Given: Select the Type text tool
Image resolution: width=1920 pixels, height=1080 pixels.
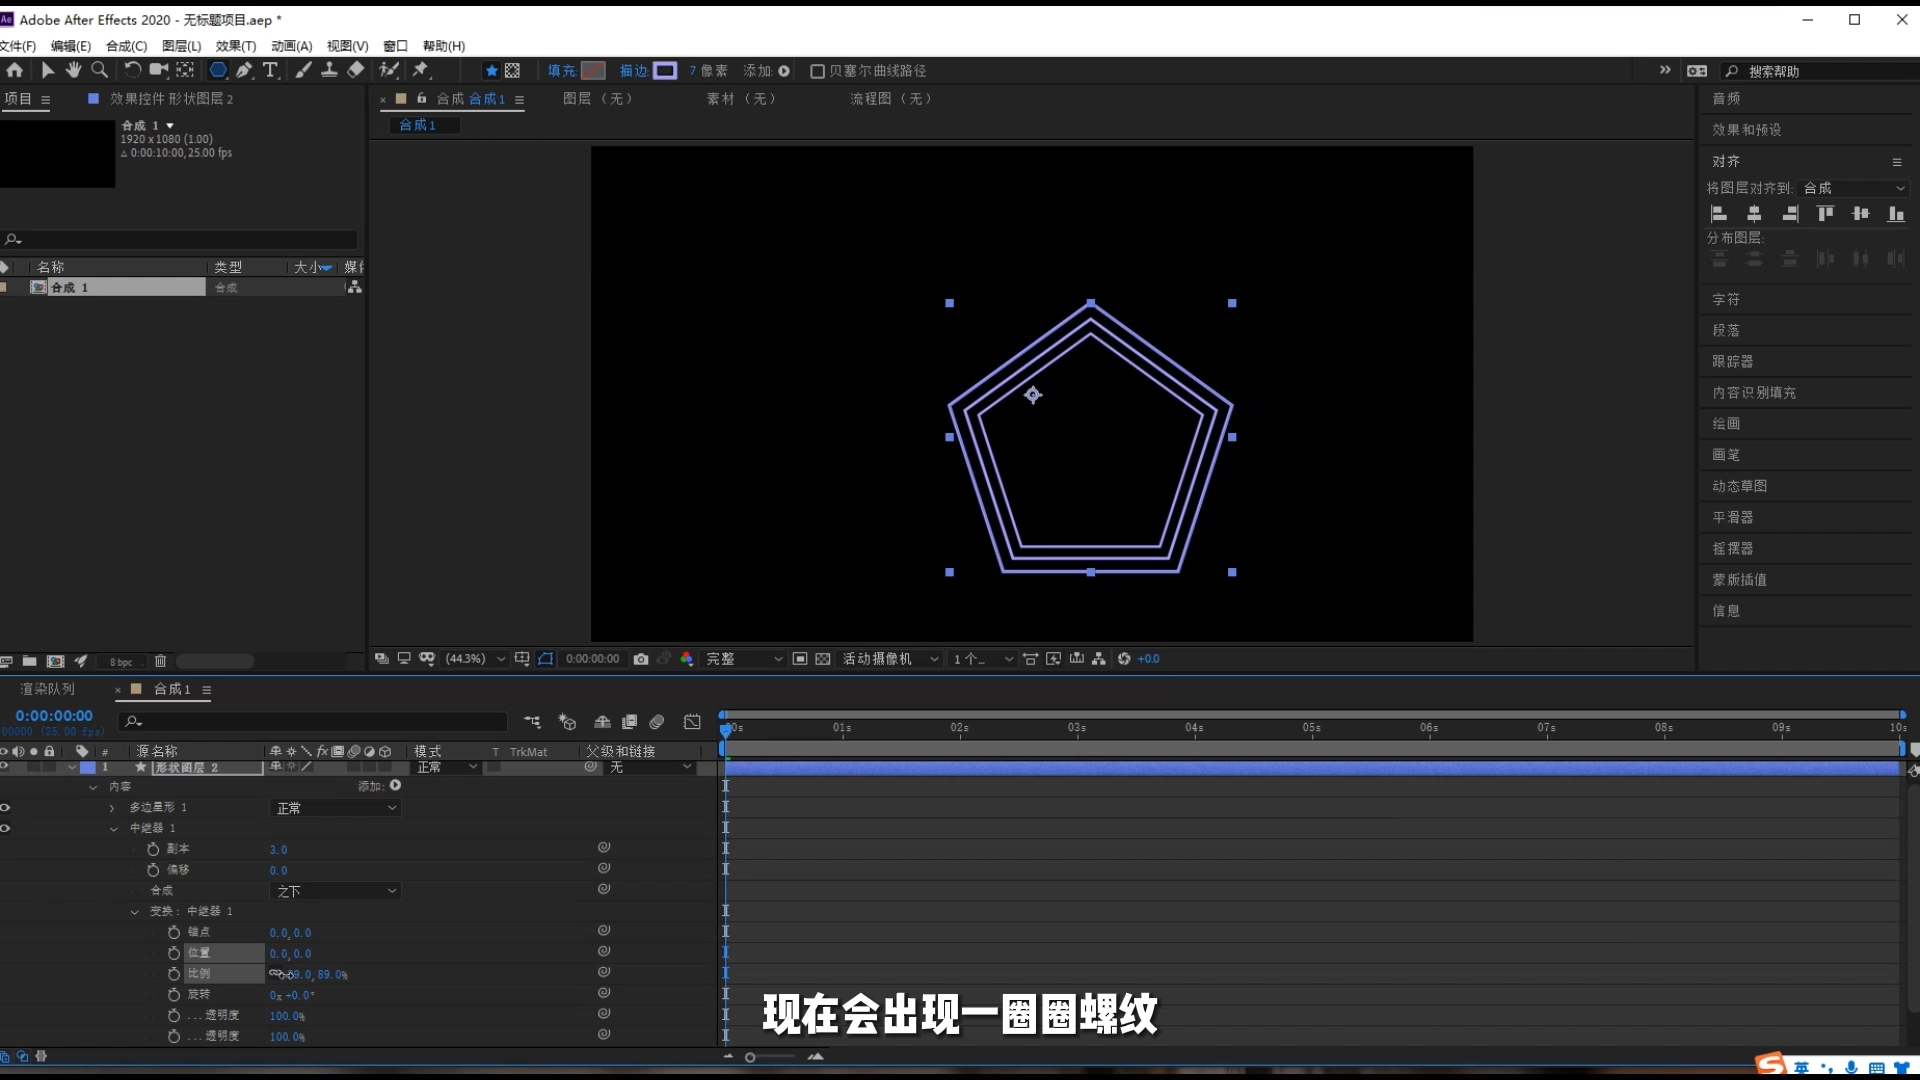Looking at the screenshot, I should (x=270, y=70).
